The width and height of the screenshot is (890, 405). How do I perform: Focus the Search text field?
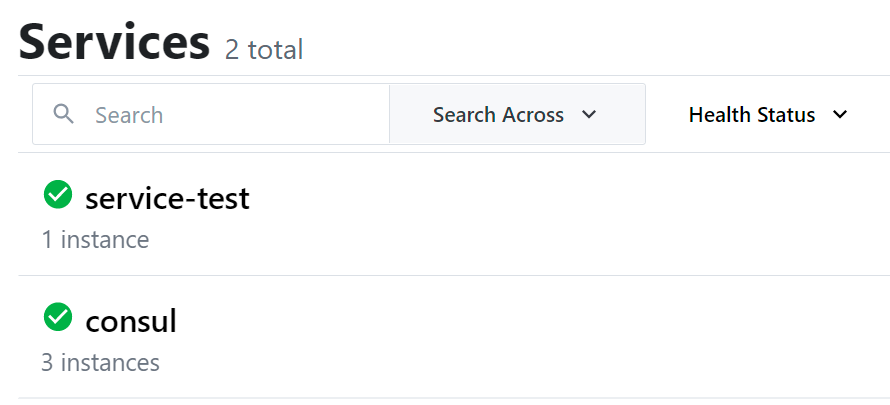coord(211,114)
